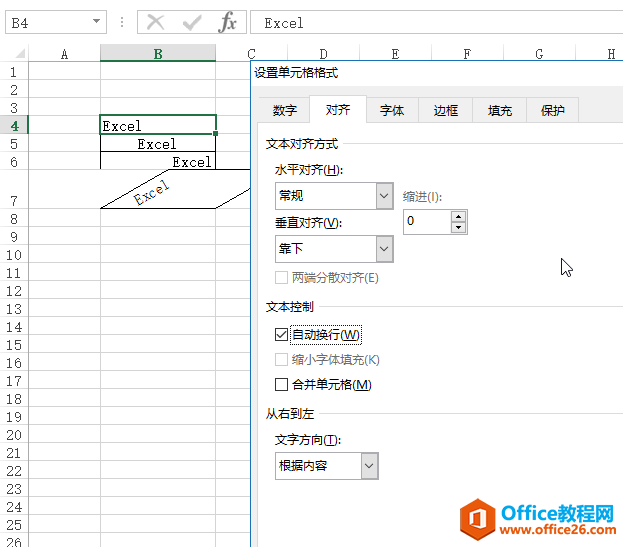The image size is (623, 547).
Task: Select column E header
Action: coord(395,54)
